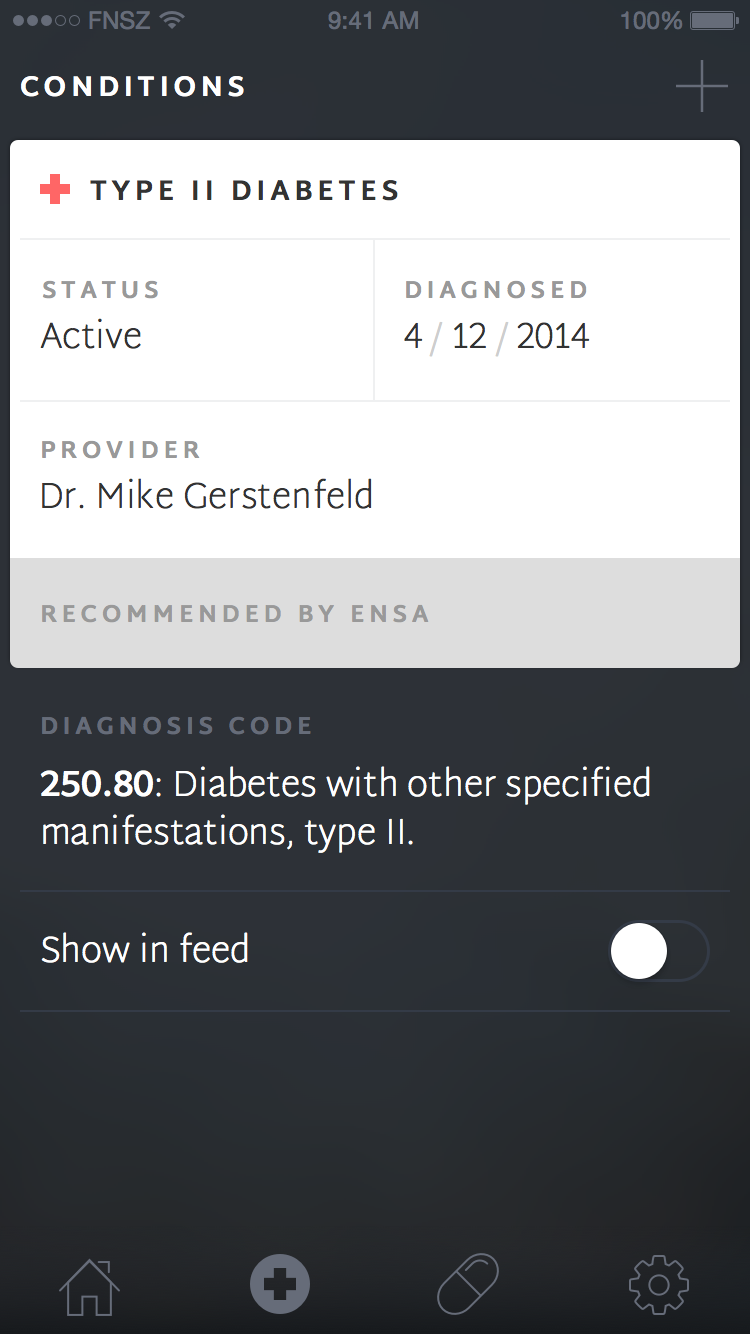Tap the plus icon to add condition
Viewport: 750px width, 1334px height.
(x=702, y=86)
